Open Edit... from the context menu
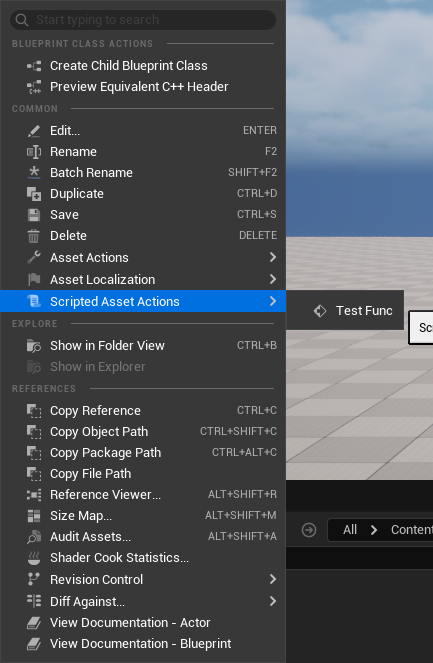 pos(143,131)
